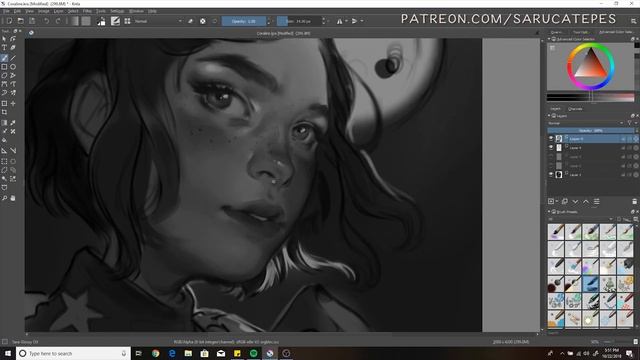The width and height of the screenshot is (640, 360).
Task: Select the Transform tool
Action: click(x=4, y=104)
